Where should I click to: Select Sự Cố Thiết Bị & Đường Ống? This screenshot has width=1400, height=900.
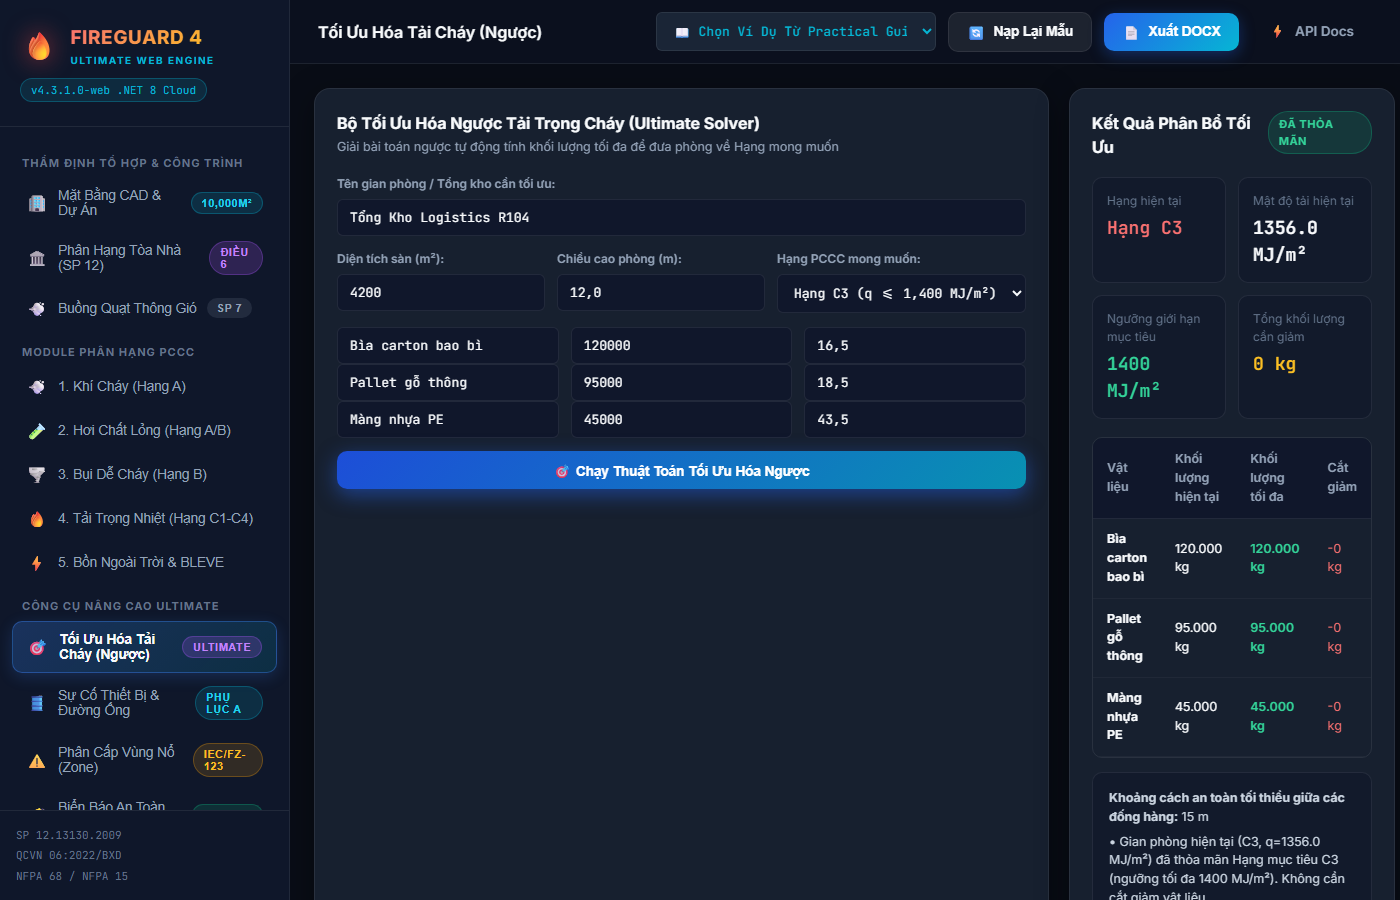(144, 703)
